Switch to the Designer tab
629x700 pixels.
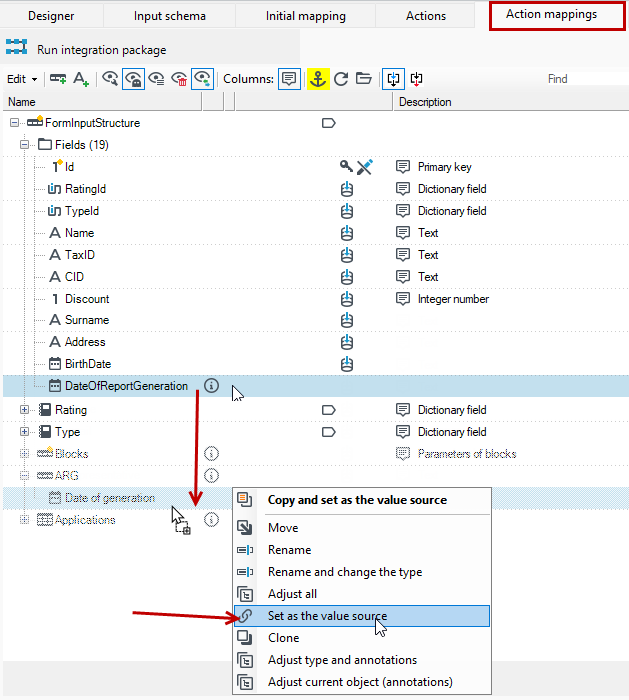click(51, 16)
